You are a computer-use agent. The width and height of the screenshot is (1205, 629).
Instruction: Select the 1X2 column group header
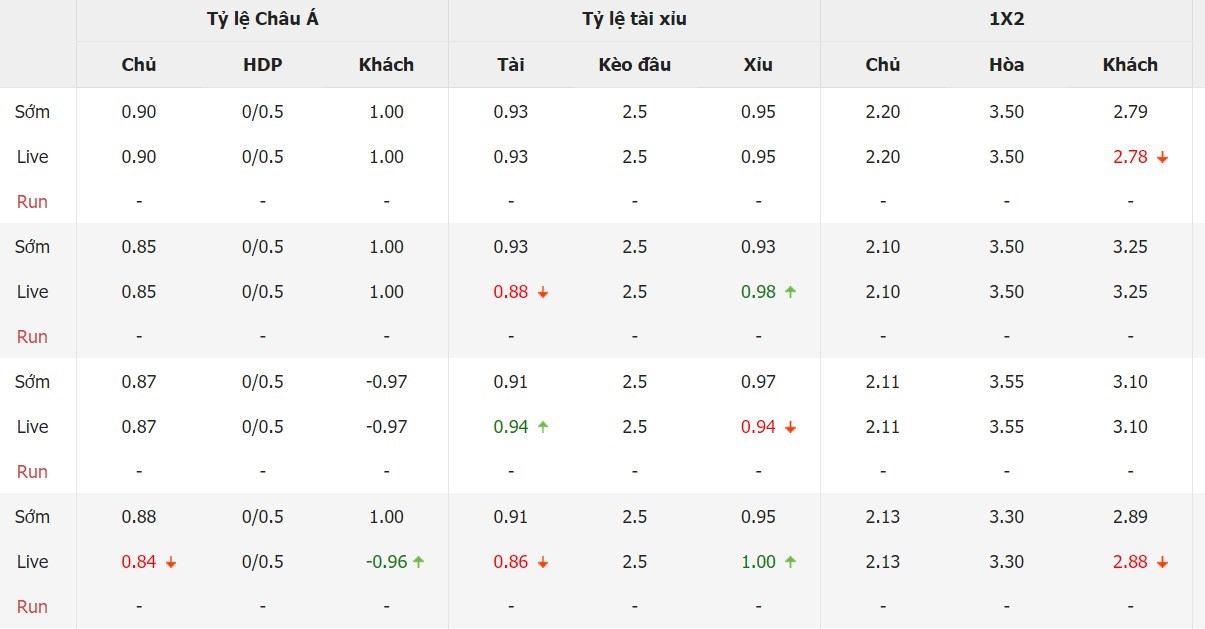click(1006, 20)
